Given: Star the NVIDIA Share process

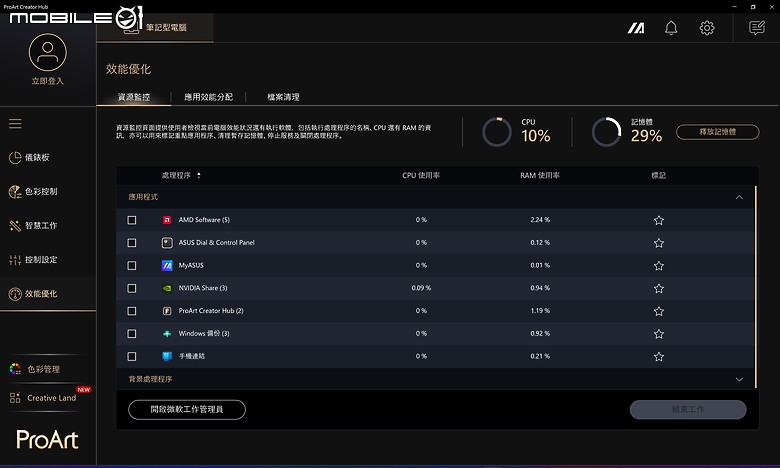Looking at the screenshot, I should 659,288.
